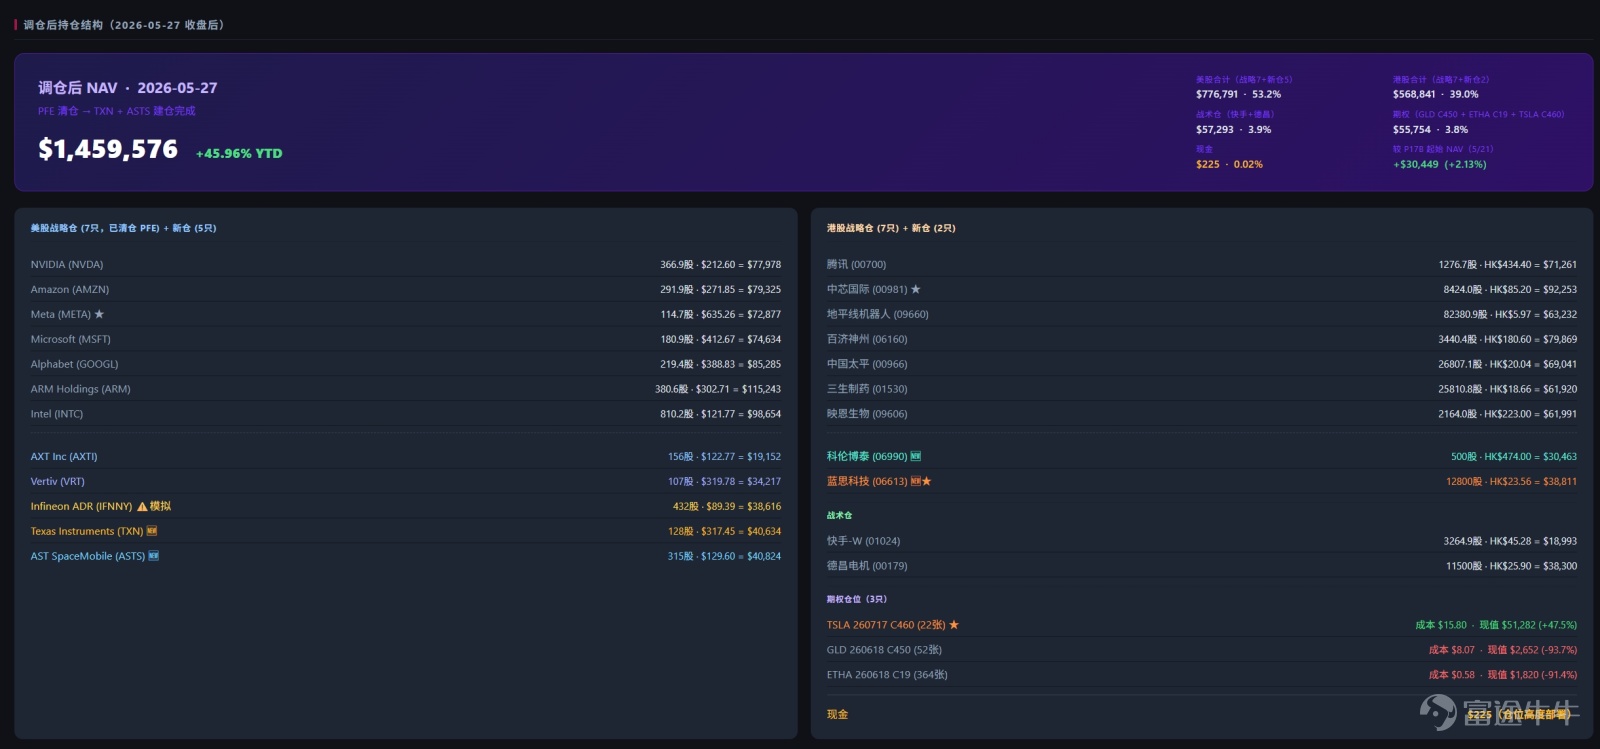Click the options total $55,754 · 3.8%

click(1430, 129)
